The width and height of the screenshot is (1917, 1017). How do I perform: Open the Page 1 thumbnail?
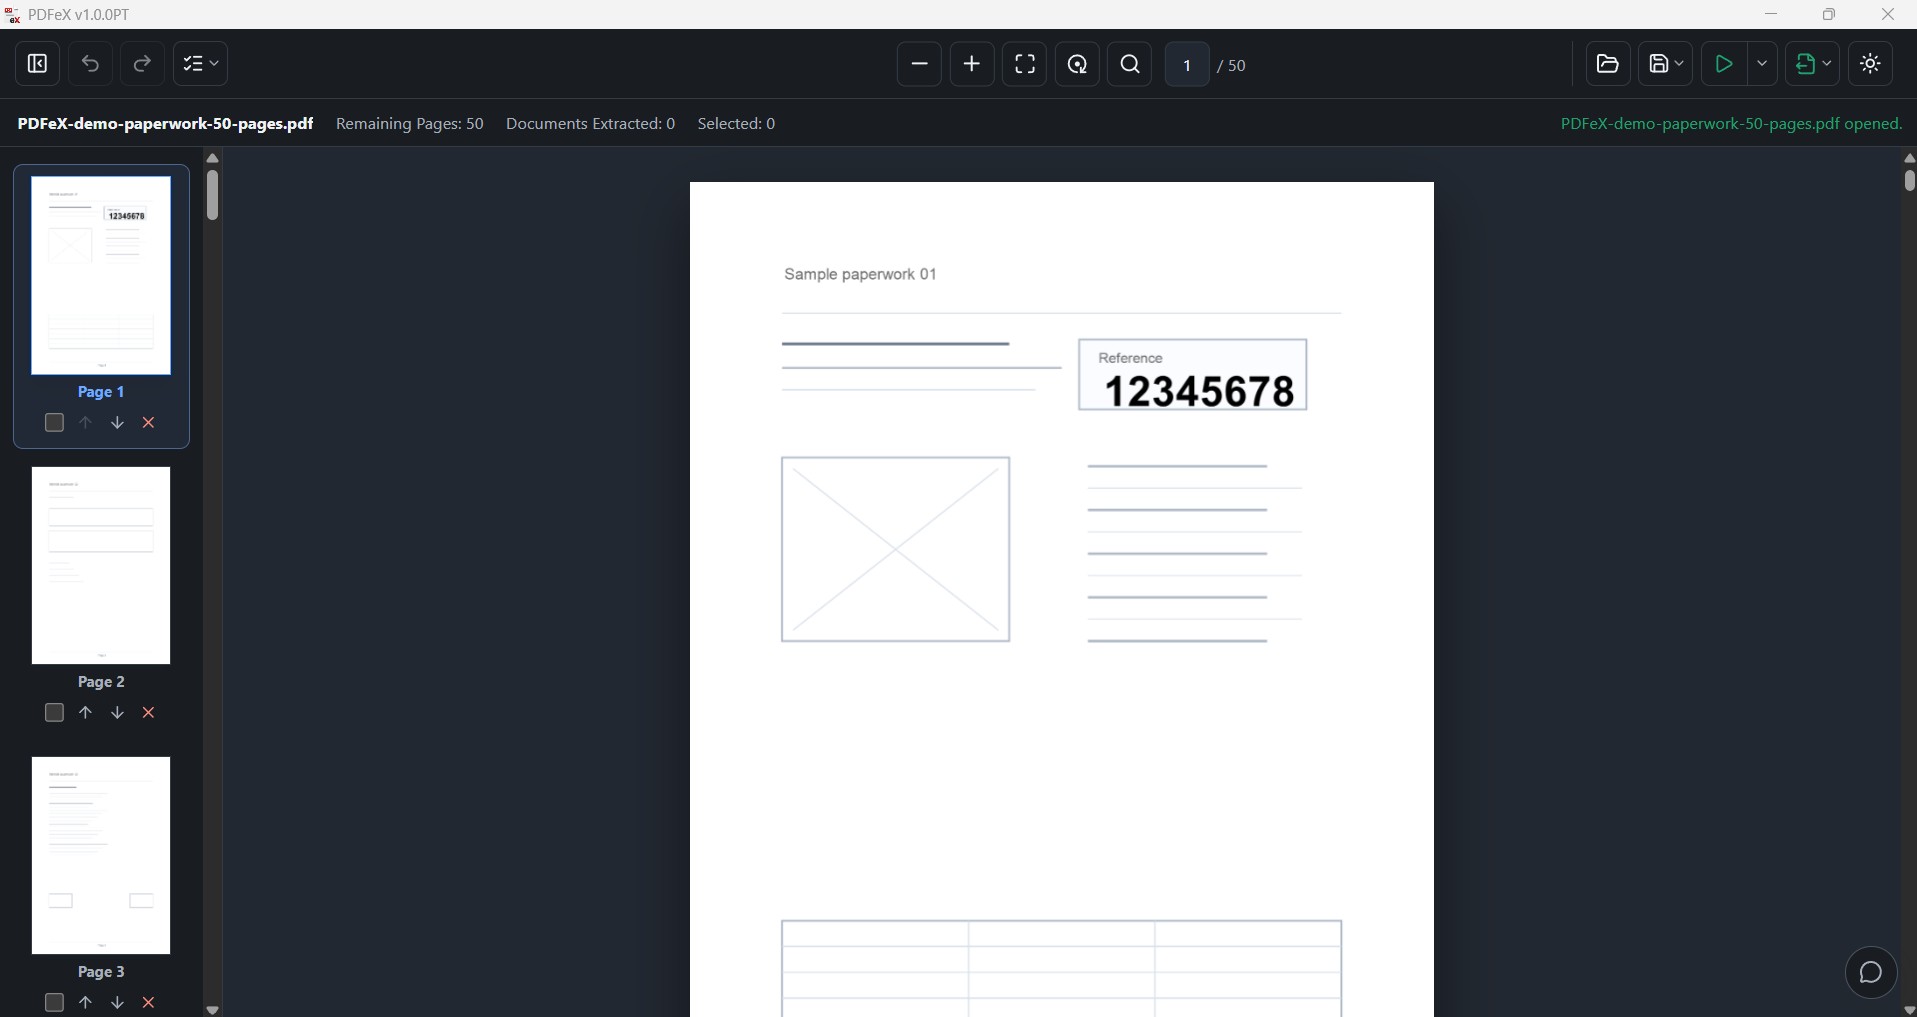pos(101,276)
